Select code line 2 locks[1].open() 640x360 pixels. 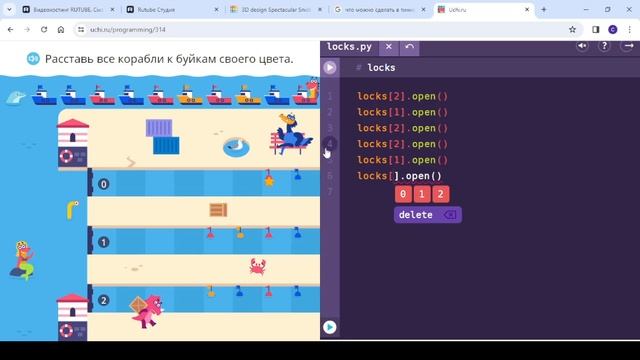pos(402,113)
